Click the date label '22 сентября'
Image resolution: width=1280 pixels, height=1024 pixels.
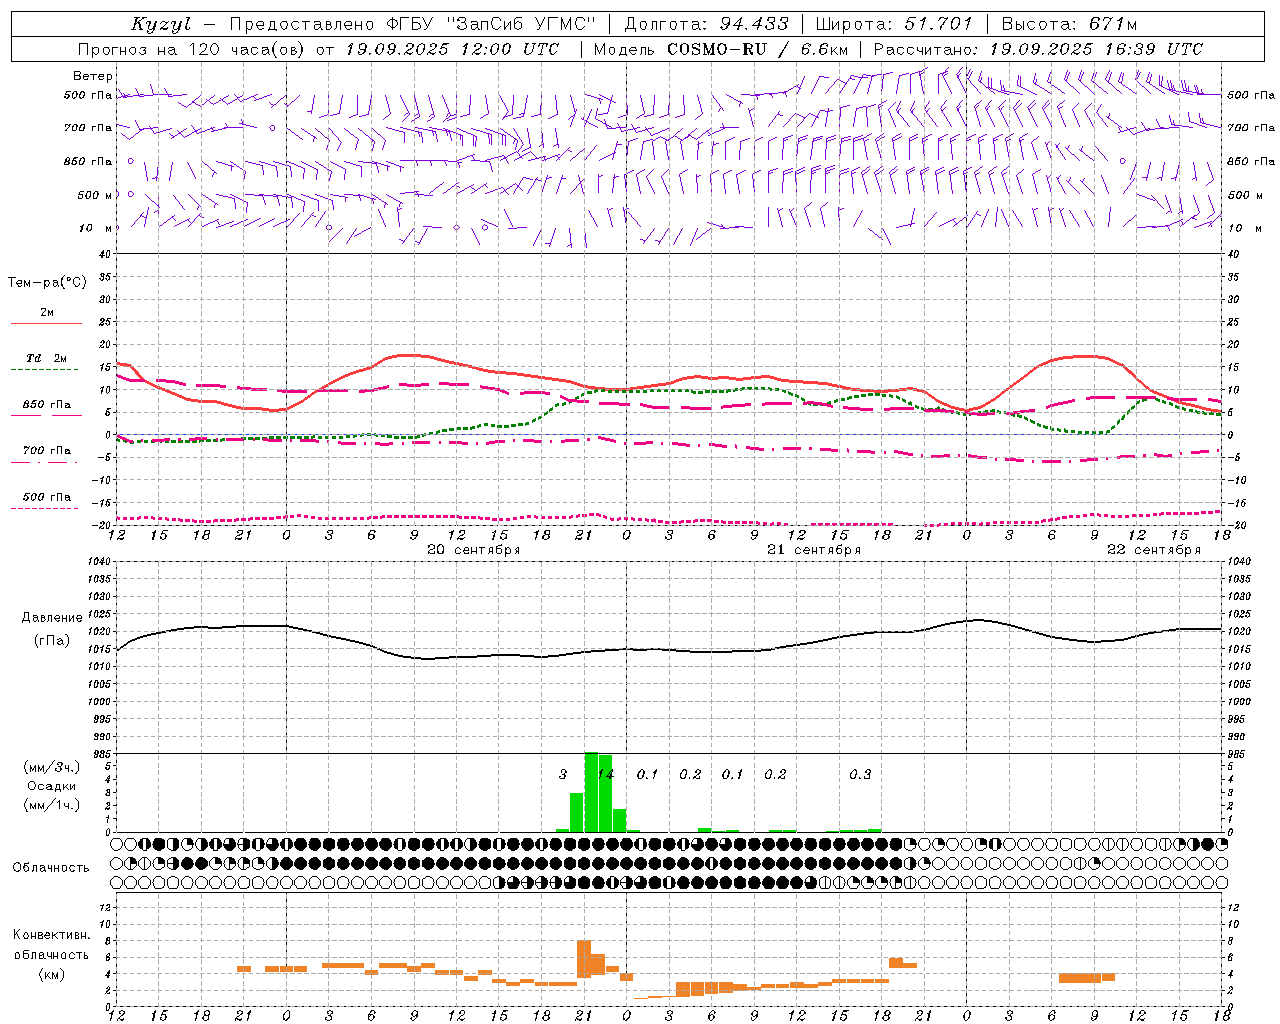pyautogui.click(x=1154, y=550)
